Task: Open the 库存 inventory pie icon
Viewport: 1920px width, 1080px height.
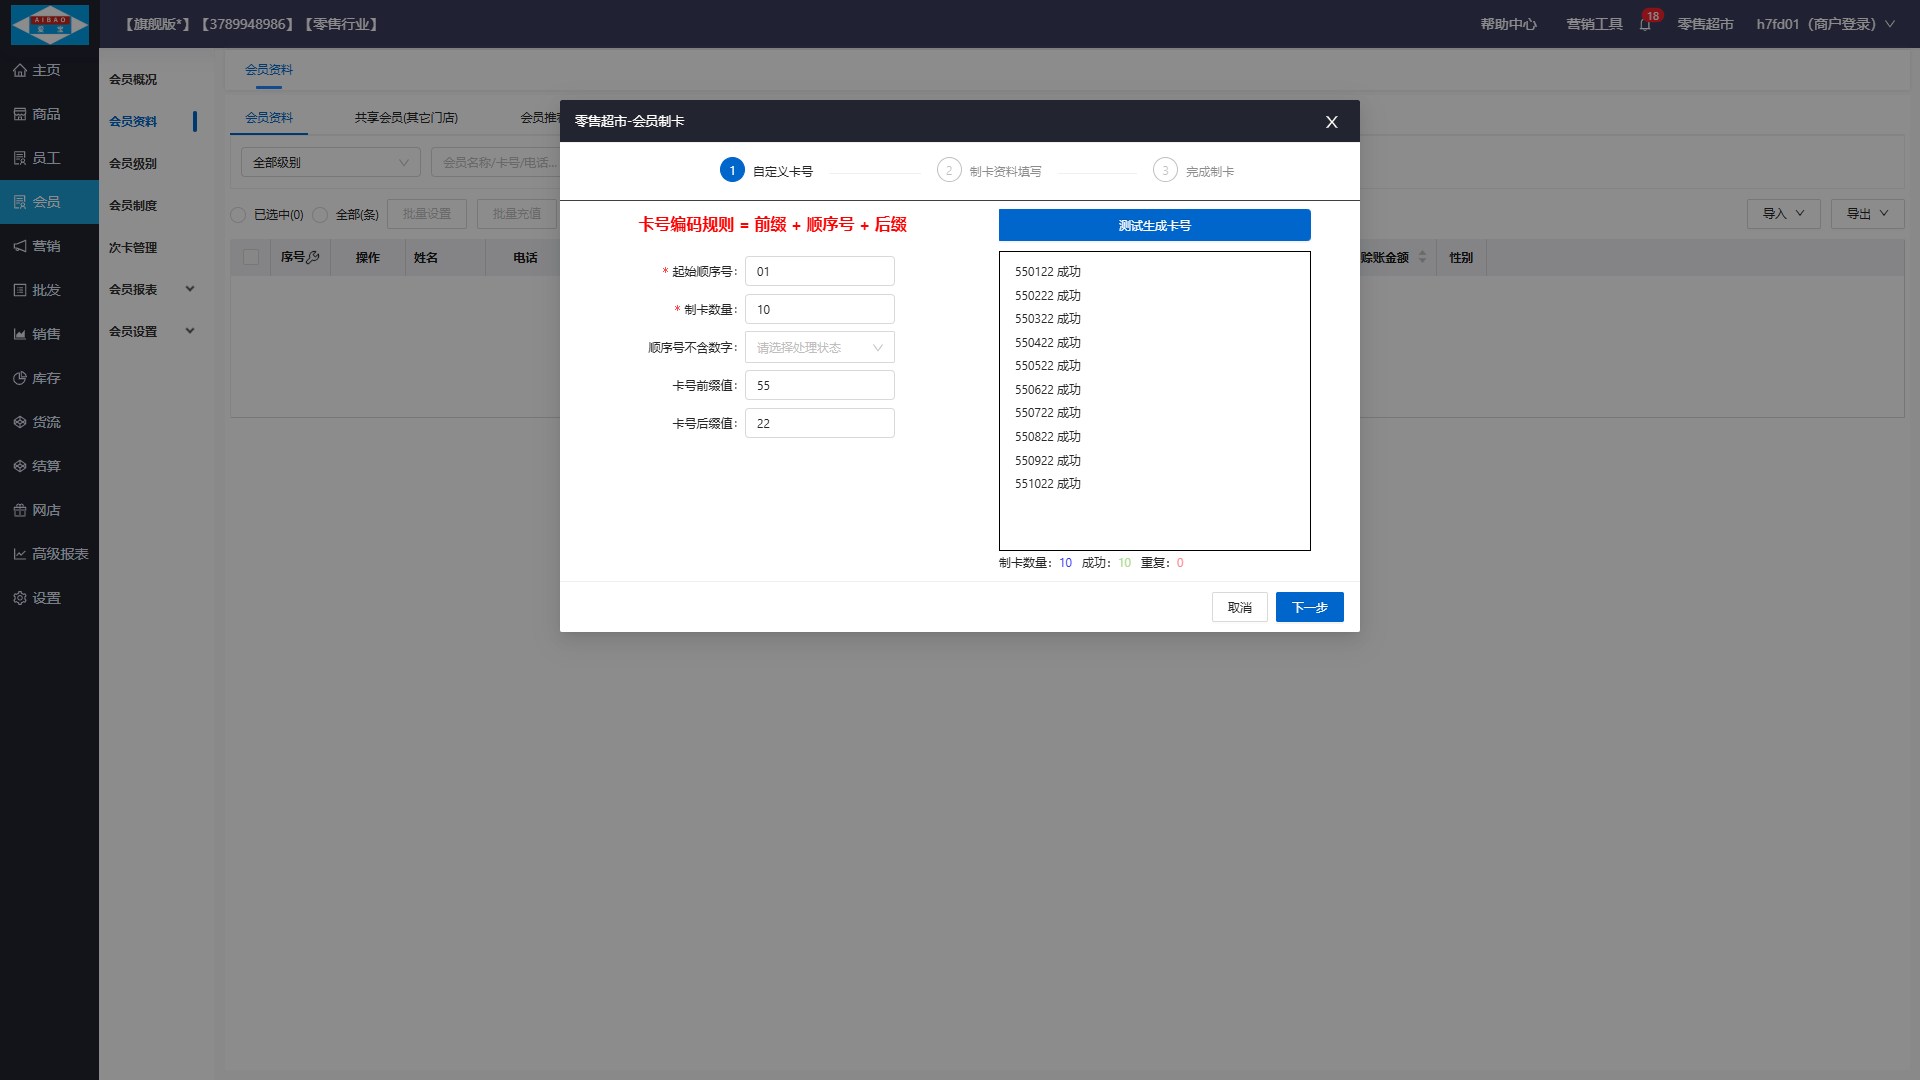Action: [20, 378]
